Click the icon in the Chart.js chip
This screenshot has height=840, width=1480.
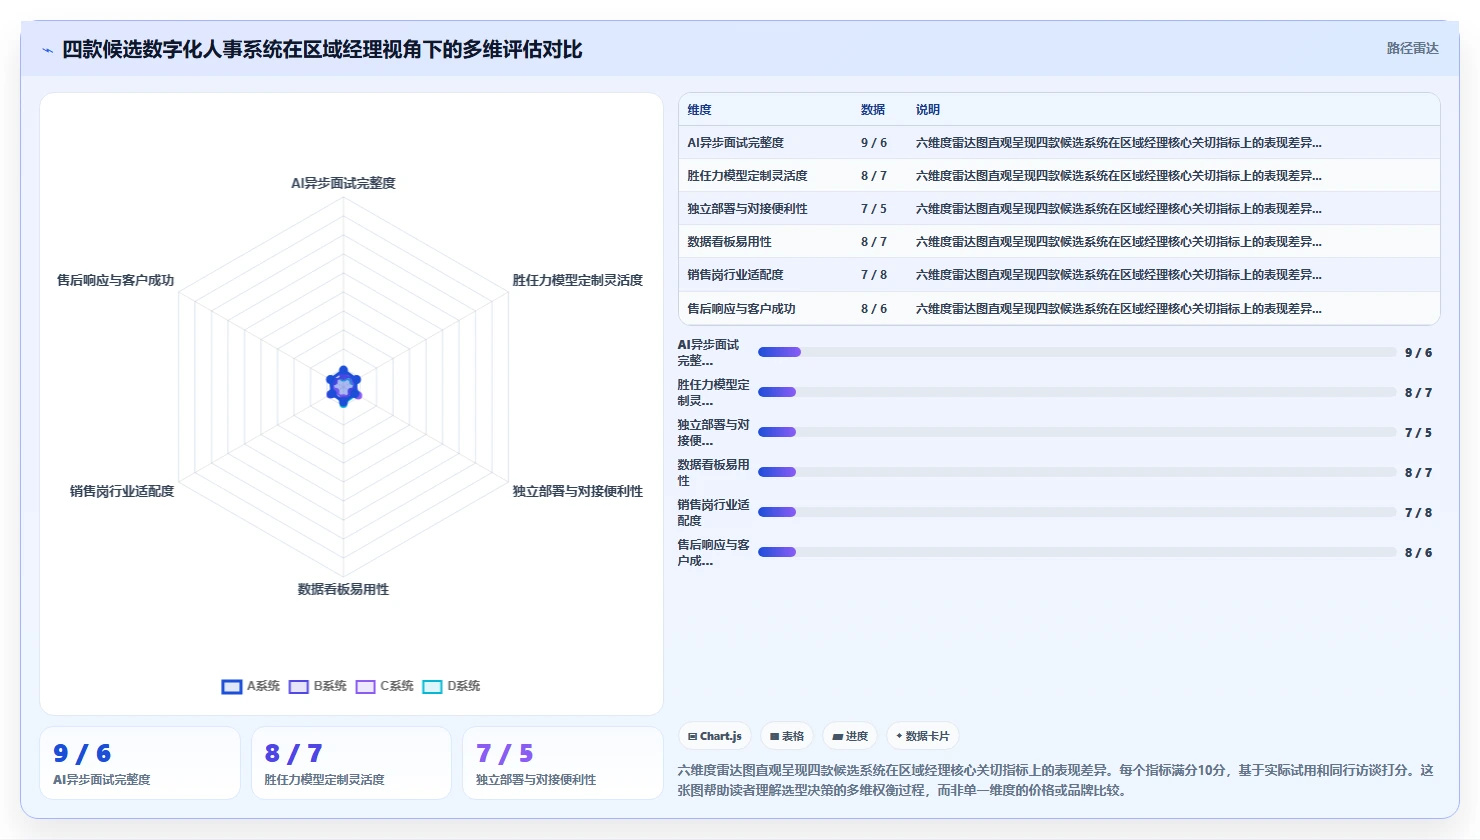(692, 737)
